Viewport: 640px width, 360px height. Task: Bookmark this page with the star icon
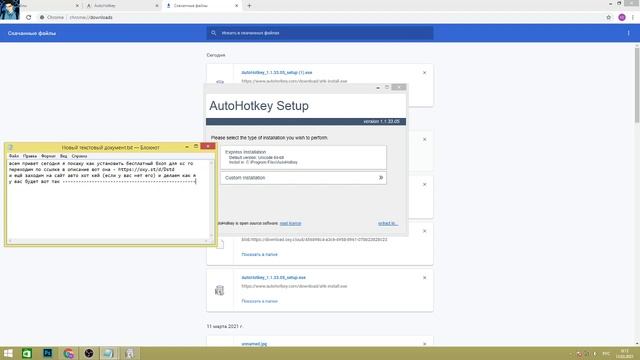[x=609, y=18]
